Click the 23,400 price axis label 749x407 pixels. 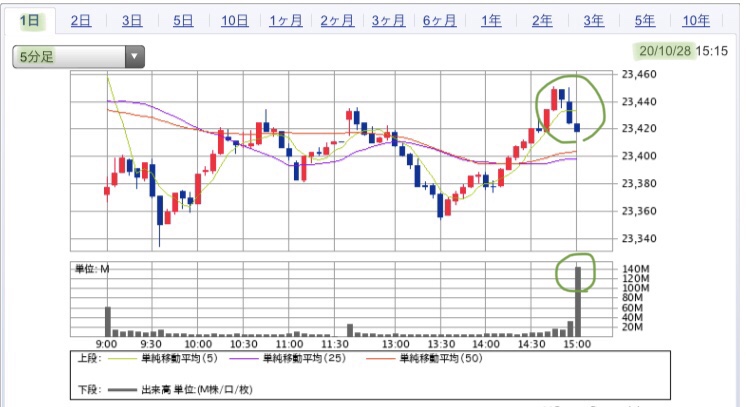tap(639, 156)
